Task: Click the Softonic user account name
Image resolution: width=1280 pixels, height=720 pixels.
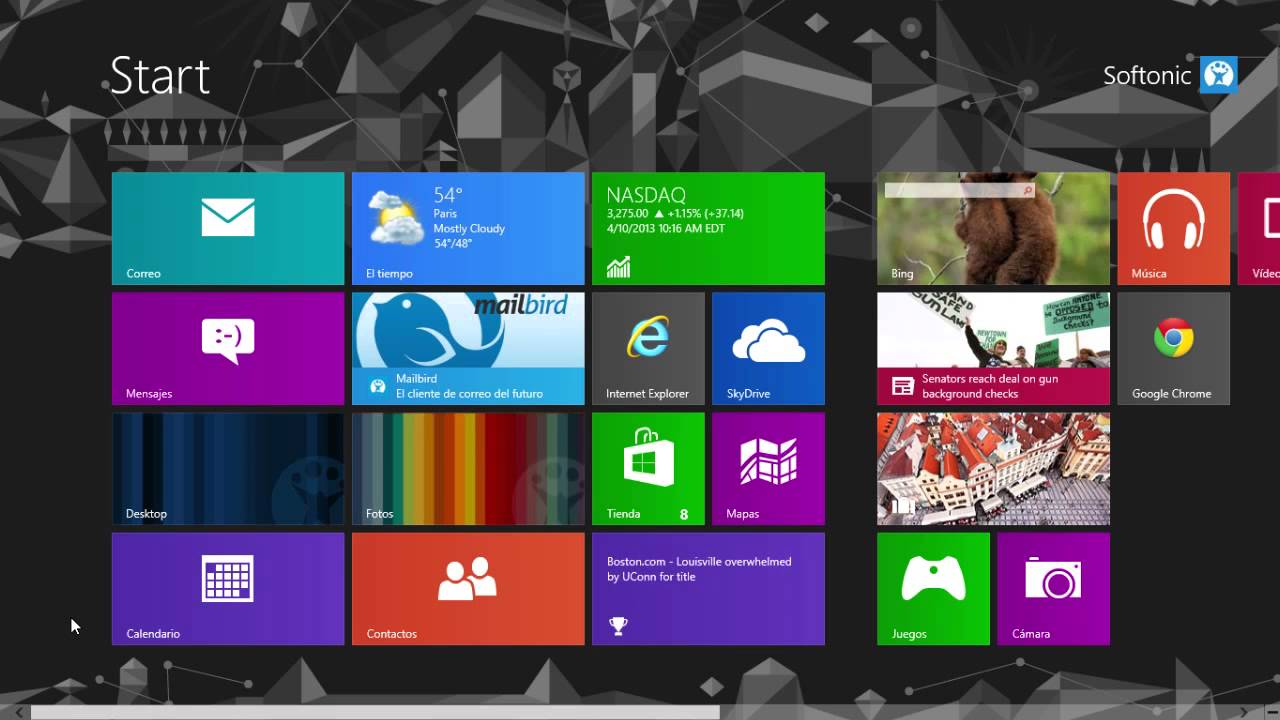Action: (x=1147, y=75)
